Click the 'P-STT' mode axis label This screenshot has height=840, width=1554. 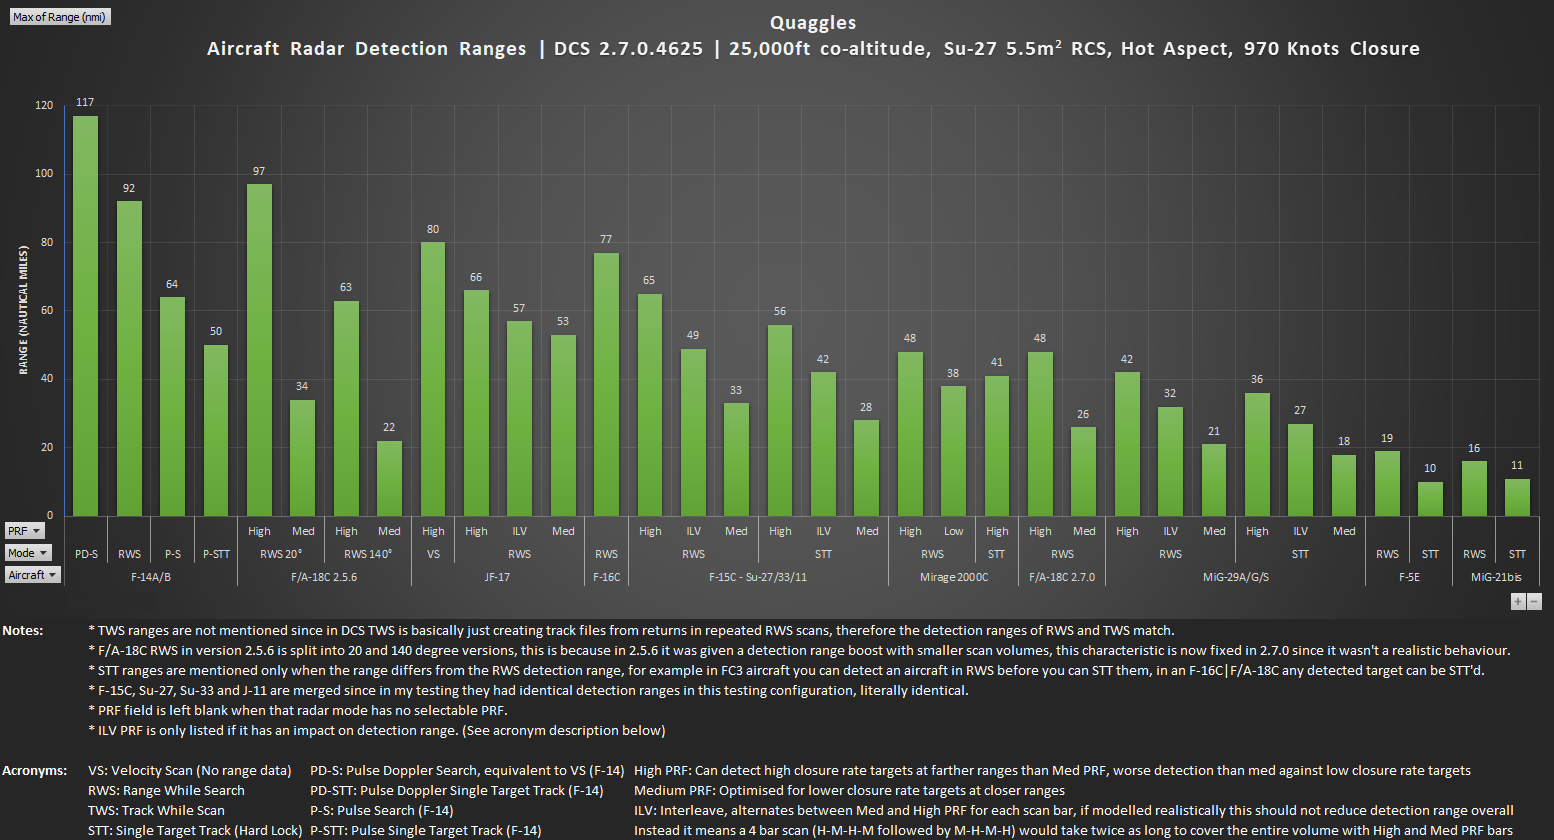coord(216,554)
